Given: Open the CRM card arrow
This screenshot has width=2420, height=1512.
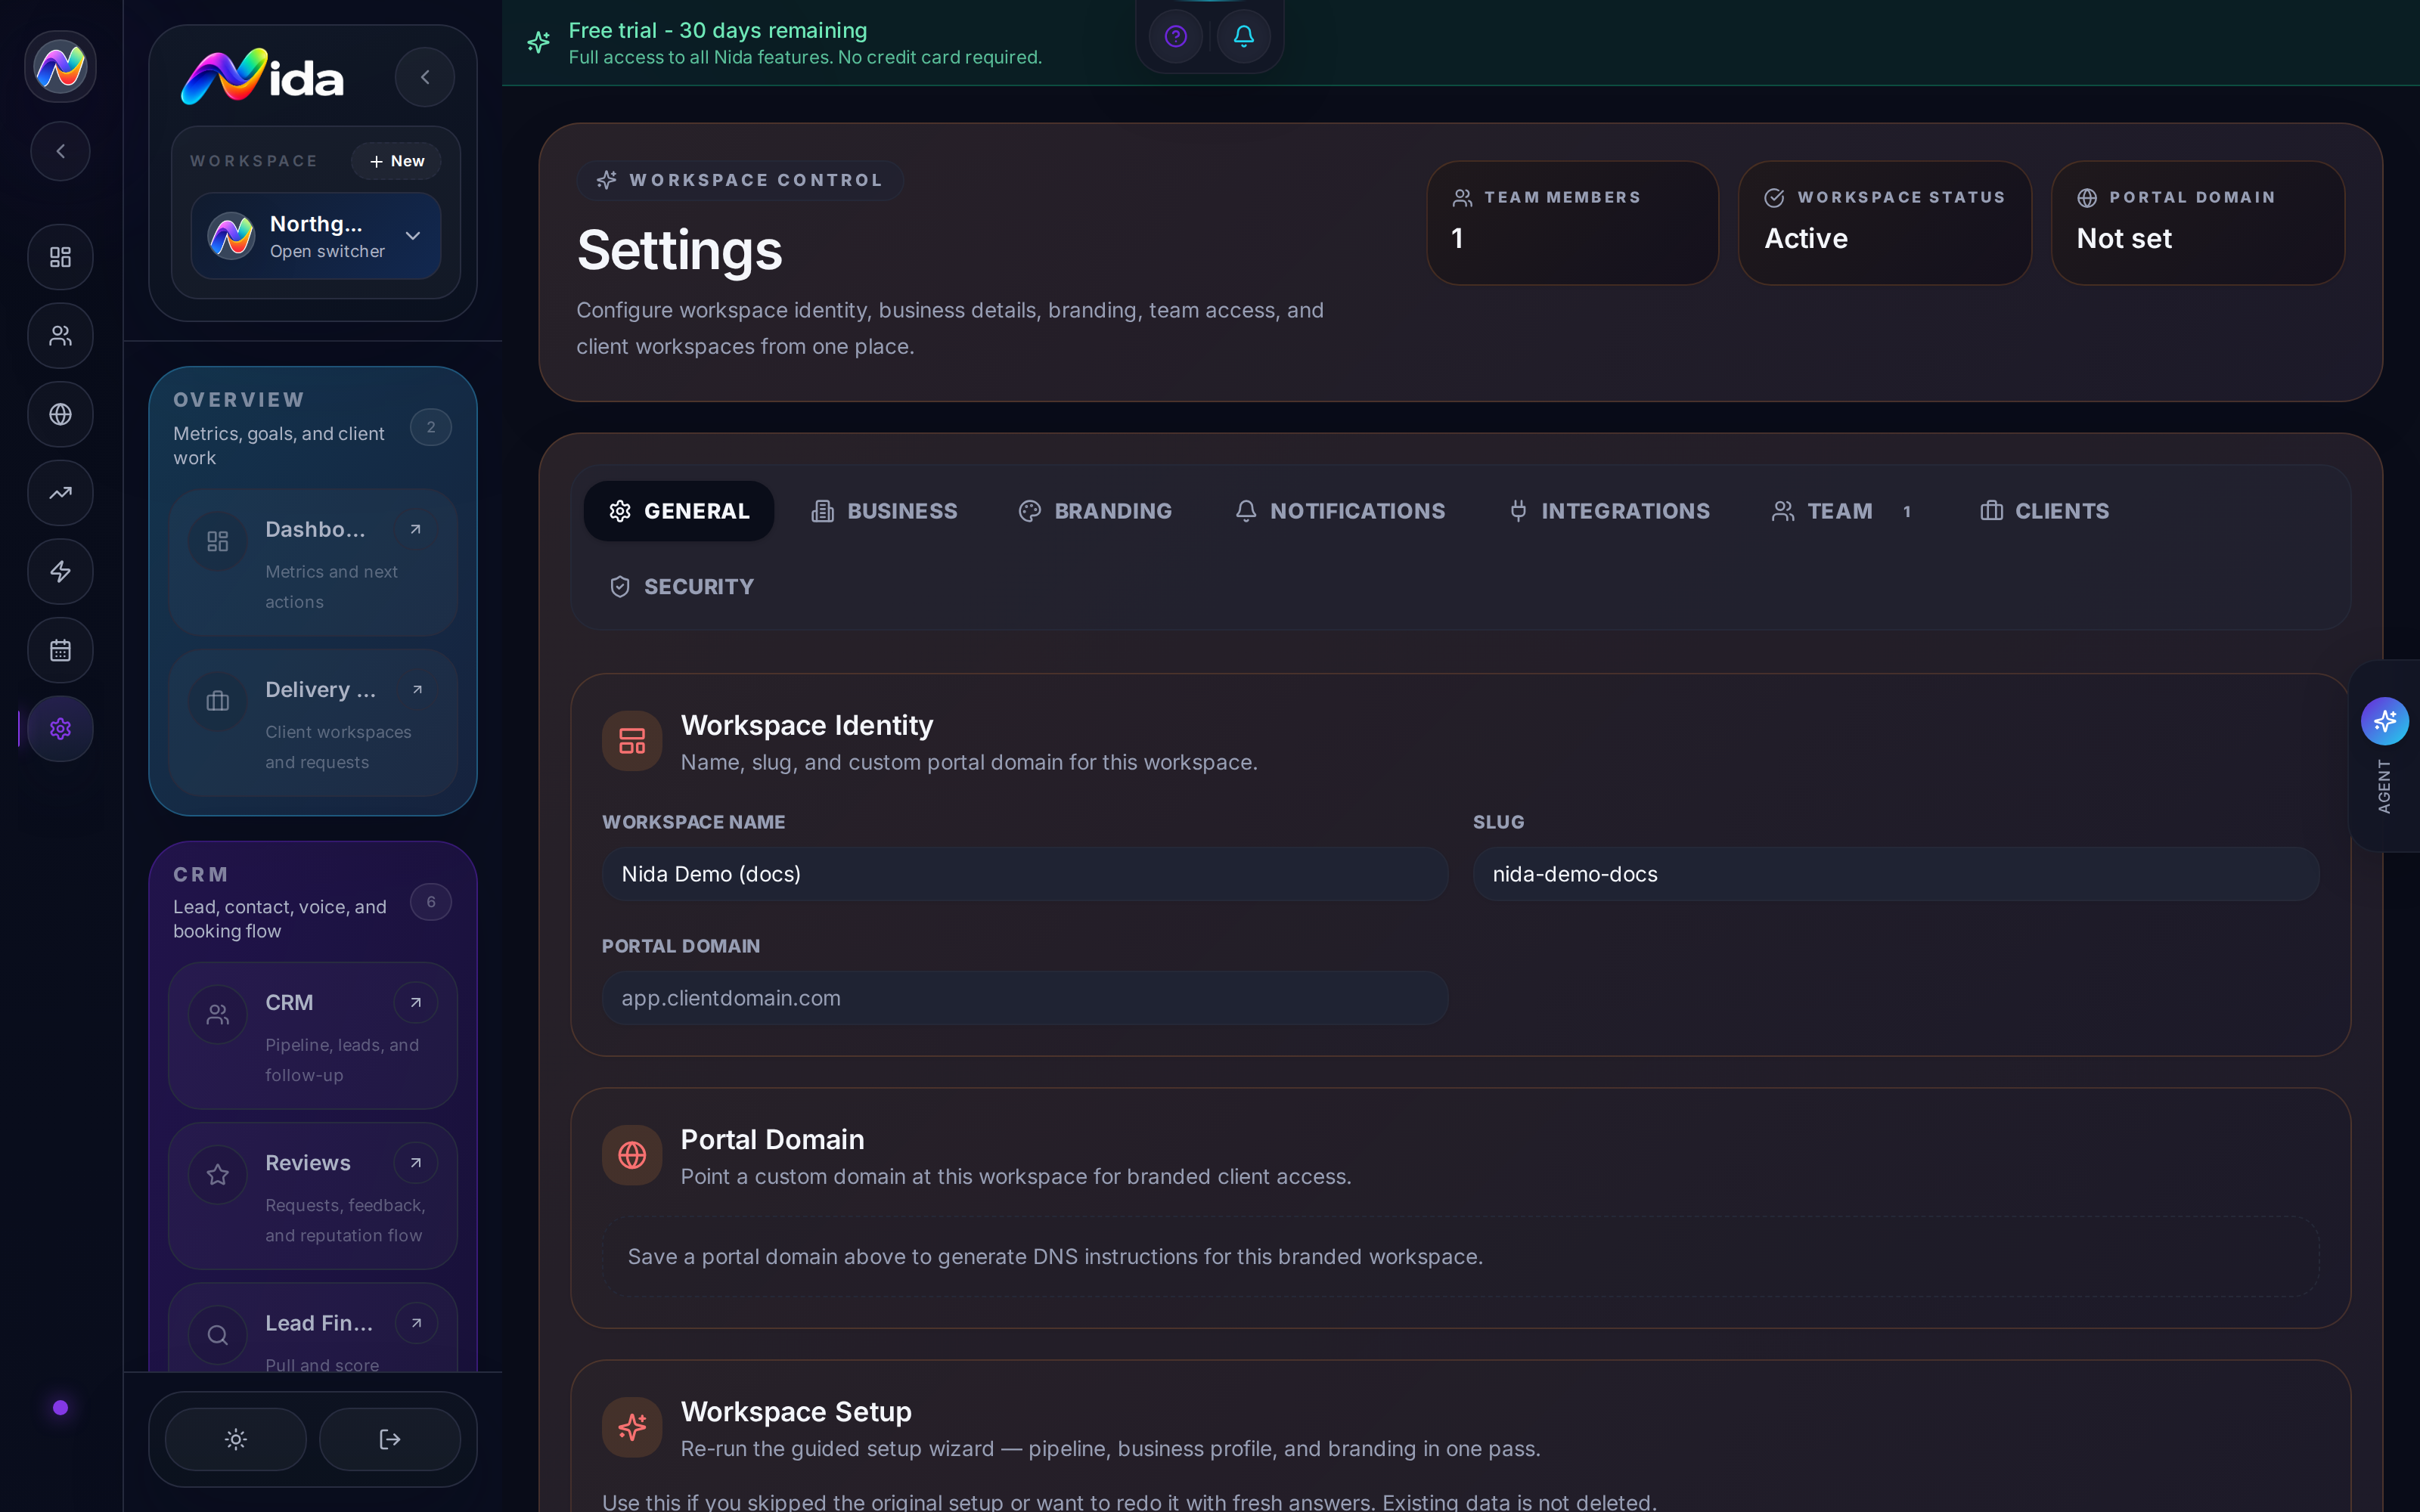Looking at the screenshot, I should click(416, 1003).
